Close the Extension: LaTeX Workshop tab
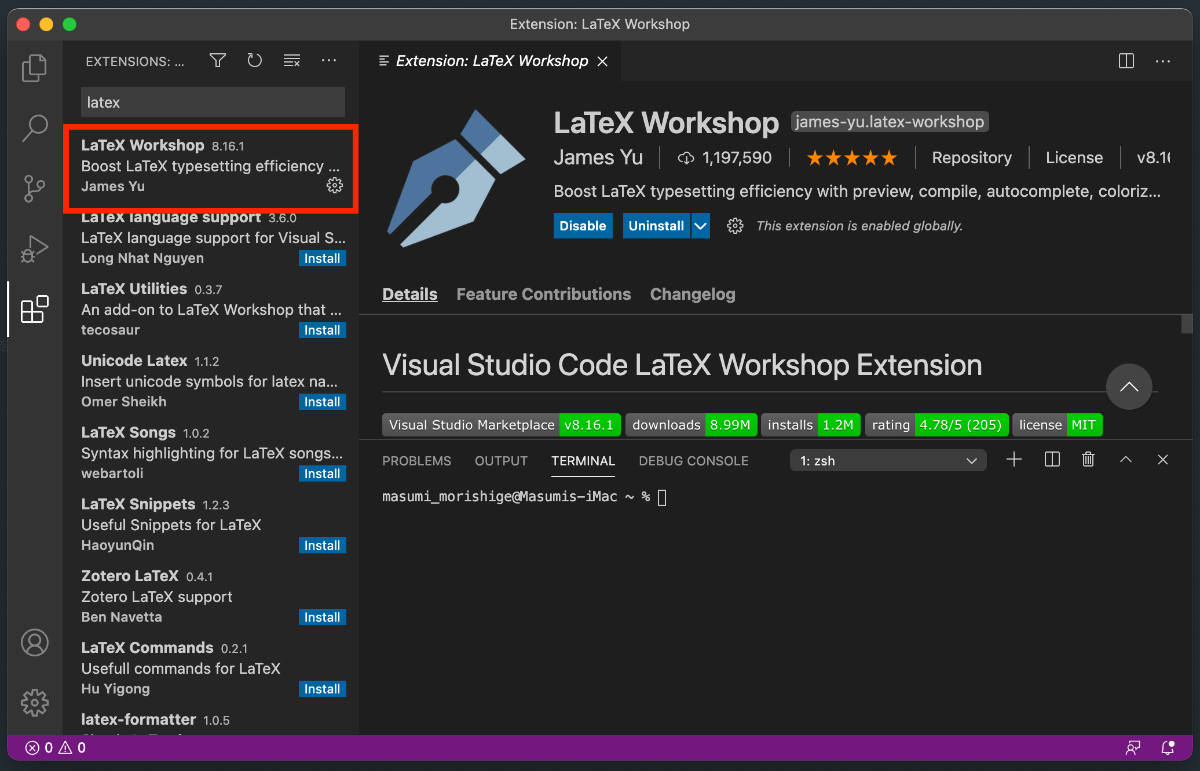The image size is (1200, 771). tap(602, 61)
